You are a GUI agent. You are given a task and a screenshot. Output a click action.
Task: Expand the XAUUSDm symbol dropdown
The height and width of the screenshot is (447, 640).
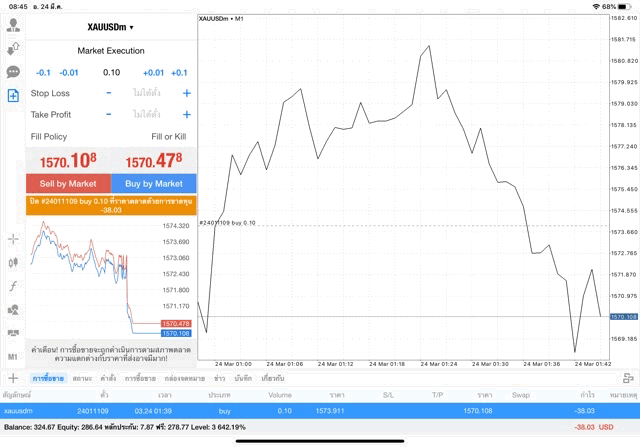pyautogui.click(x=110, y=27)
